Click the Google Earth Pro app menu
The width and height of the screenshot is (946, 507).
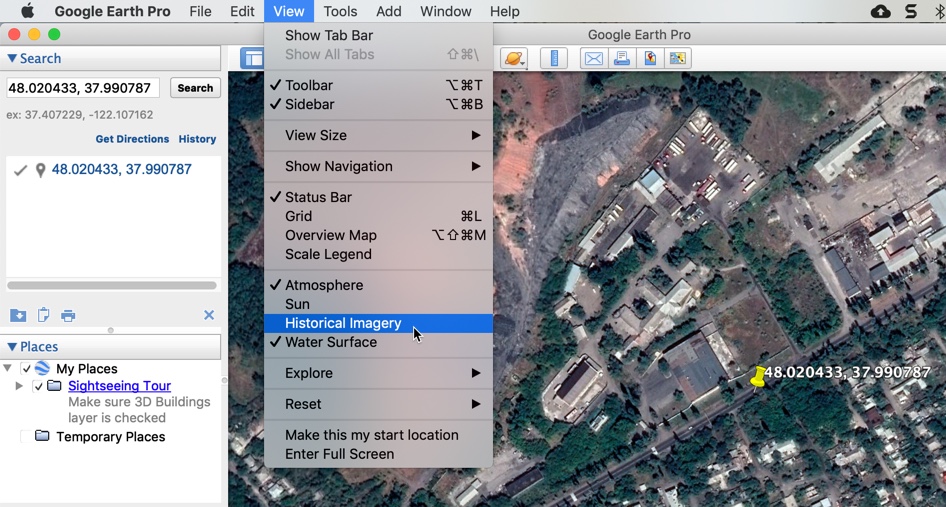(112, 11)
